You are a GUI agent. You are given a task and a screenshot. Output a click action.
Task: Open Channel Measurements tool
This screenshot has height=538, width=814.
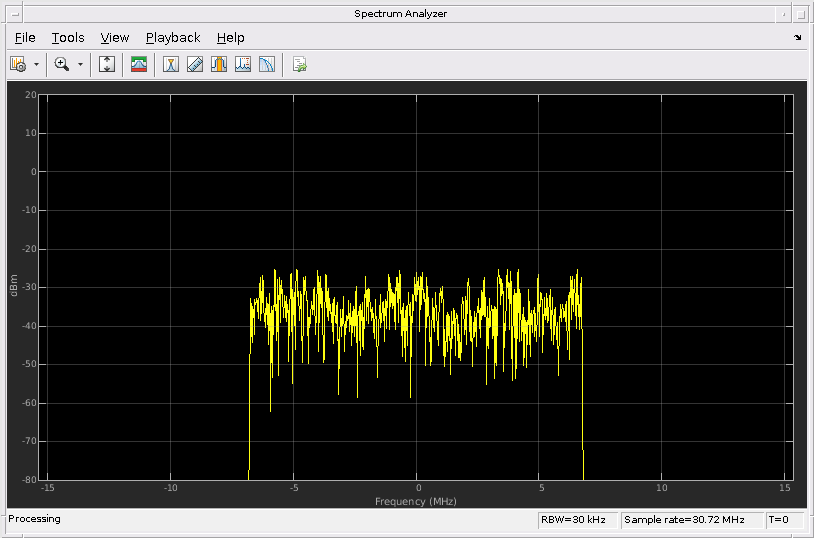pyautogui.click(x=219, y=64)
